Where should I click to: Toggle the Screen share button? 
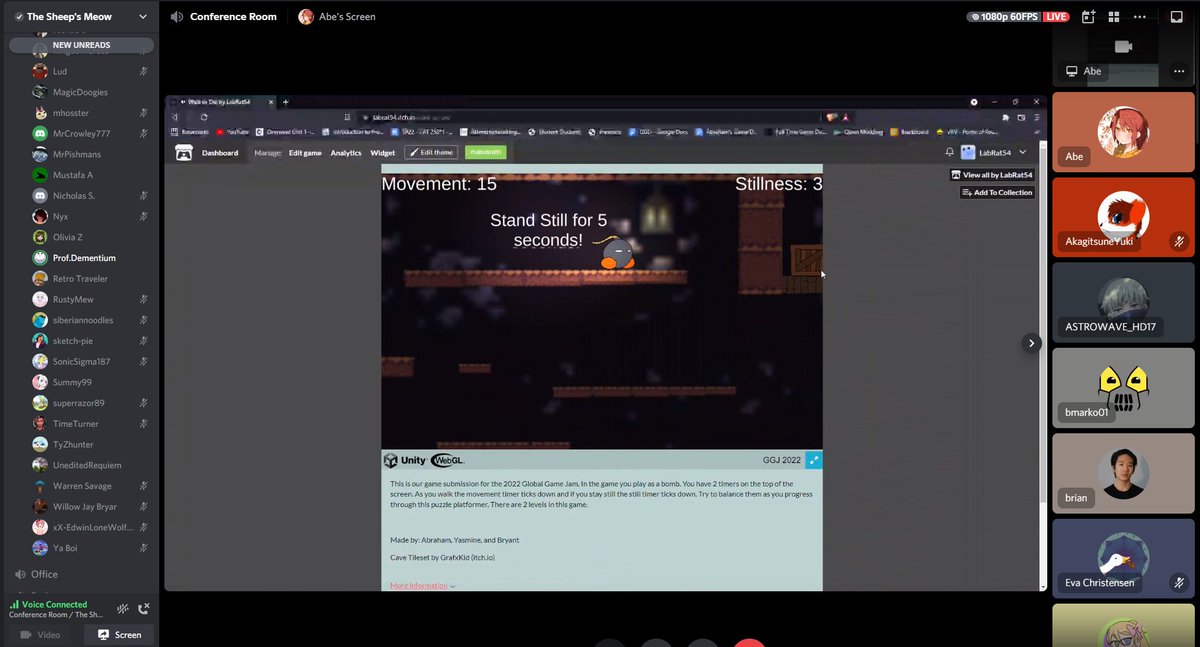[119, 634]
